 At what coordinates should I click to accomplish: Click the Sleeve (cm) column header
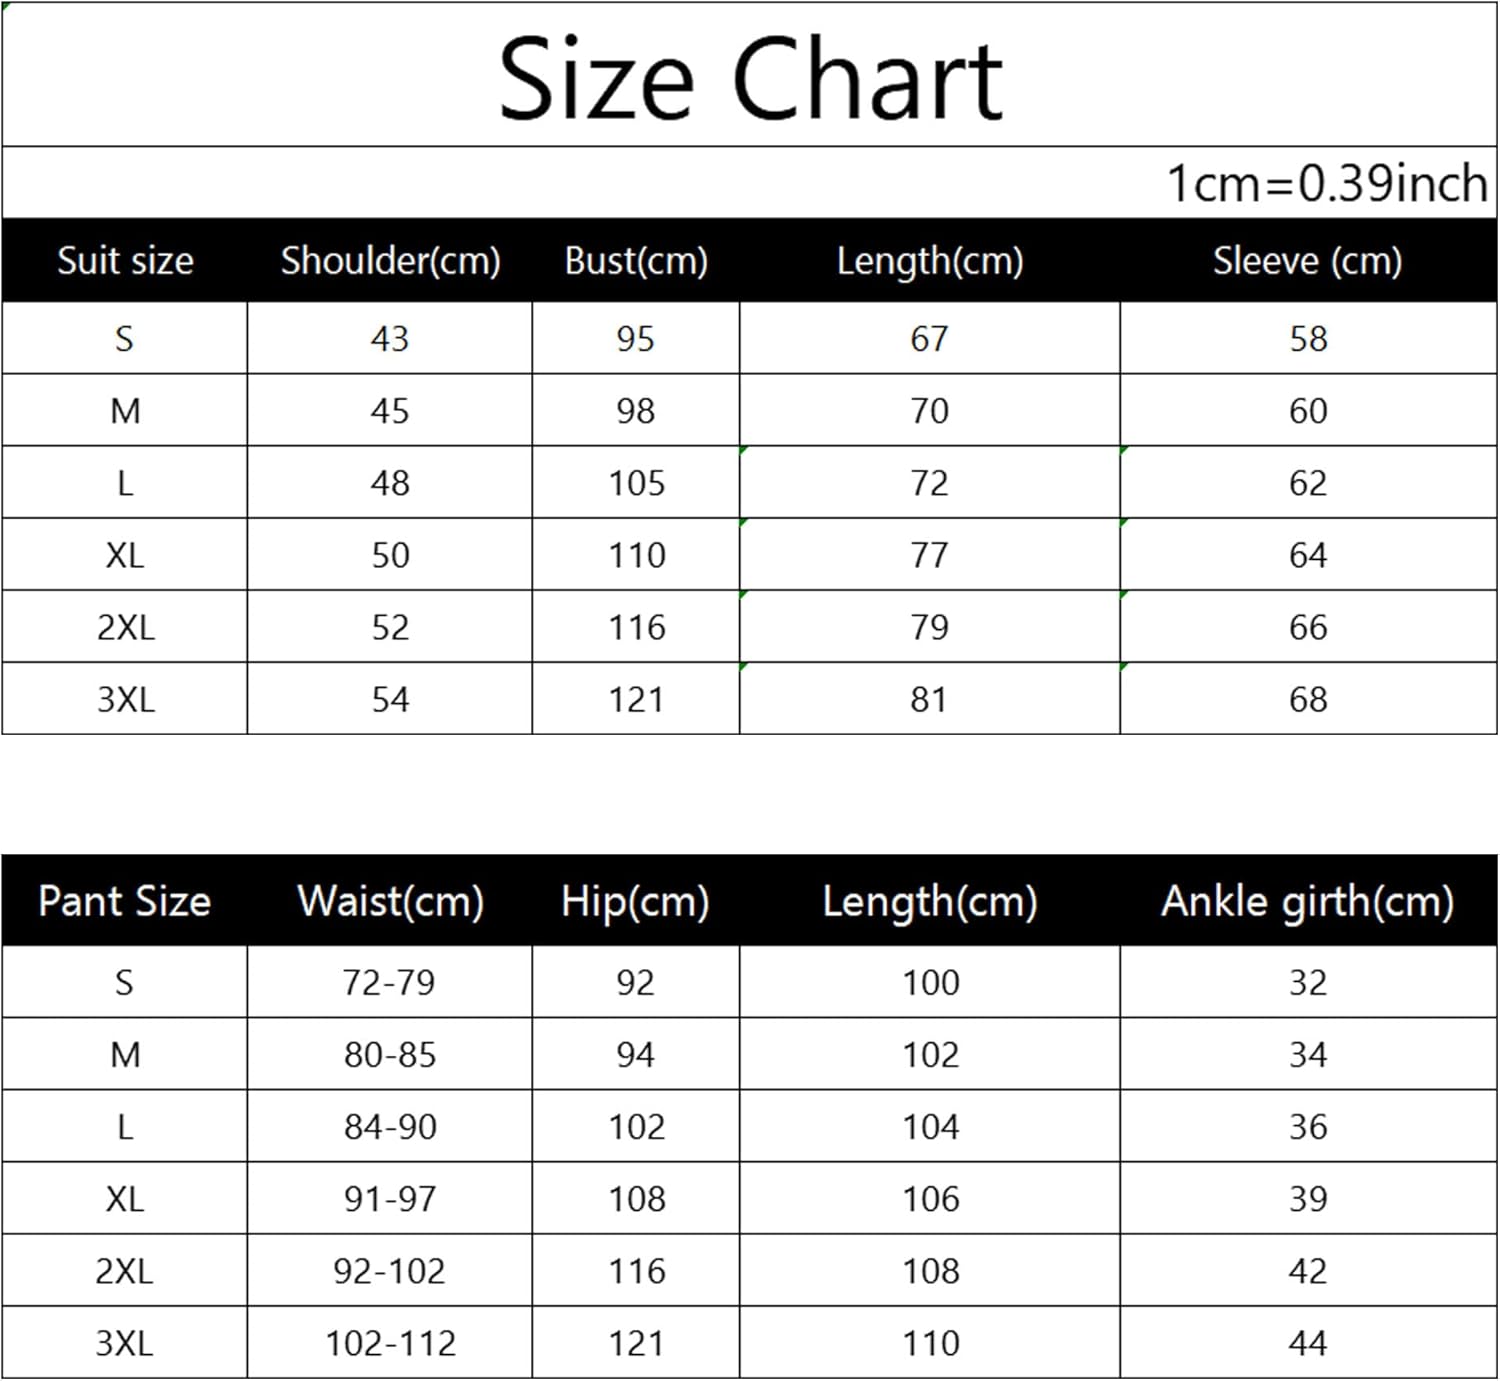(1307, 261)
